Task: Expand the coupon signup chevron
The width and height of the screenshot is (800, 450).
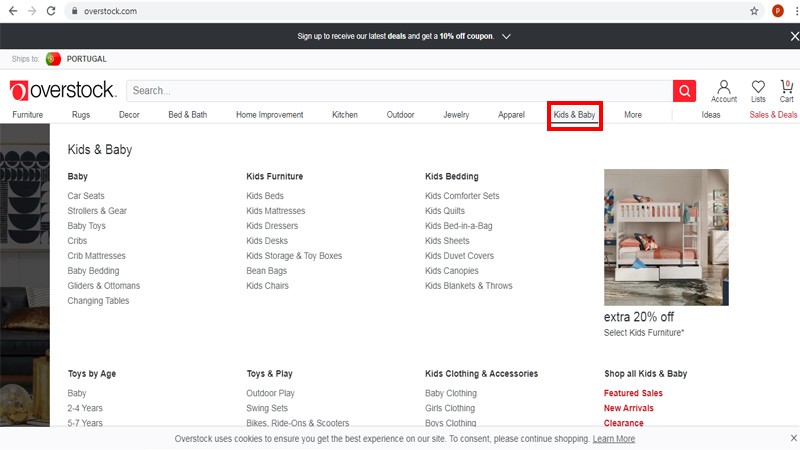Action: point(507,36)
